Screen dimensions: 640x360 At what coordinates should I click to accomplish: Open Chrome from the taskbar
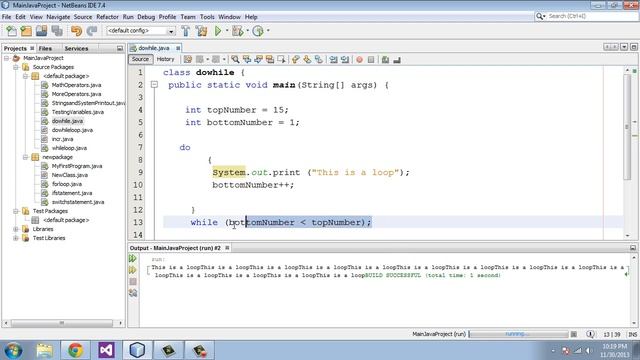[x=76, y=350]
